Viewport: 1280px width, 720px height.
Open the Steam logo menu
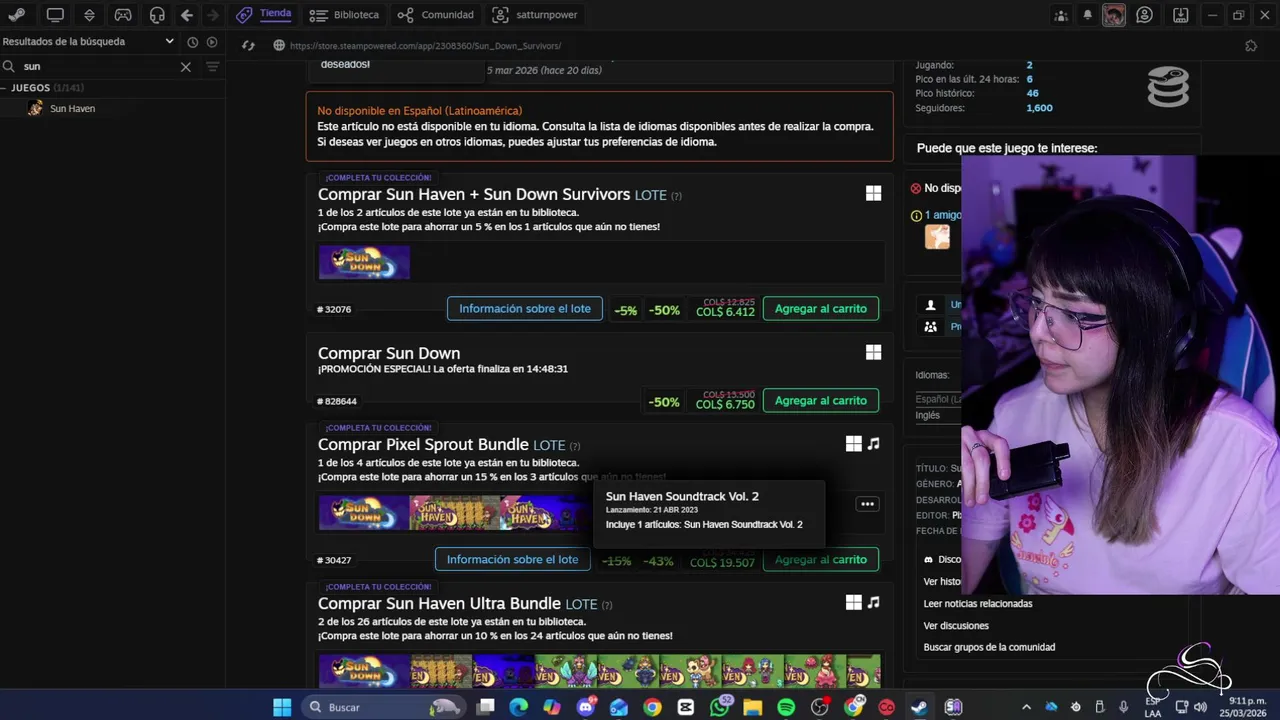point(19,15)
